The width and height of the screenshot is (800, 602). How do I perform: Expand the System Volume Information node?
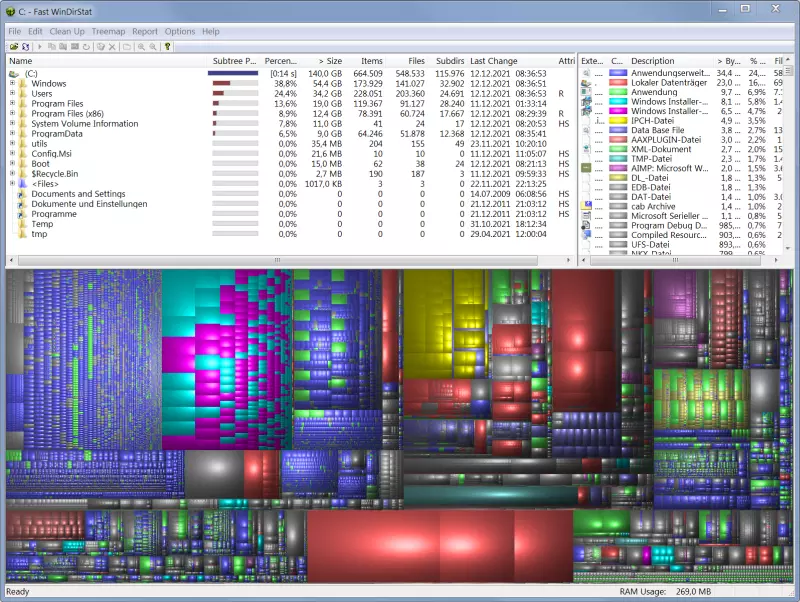[12, 123]
